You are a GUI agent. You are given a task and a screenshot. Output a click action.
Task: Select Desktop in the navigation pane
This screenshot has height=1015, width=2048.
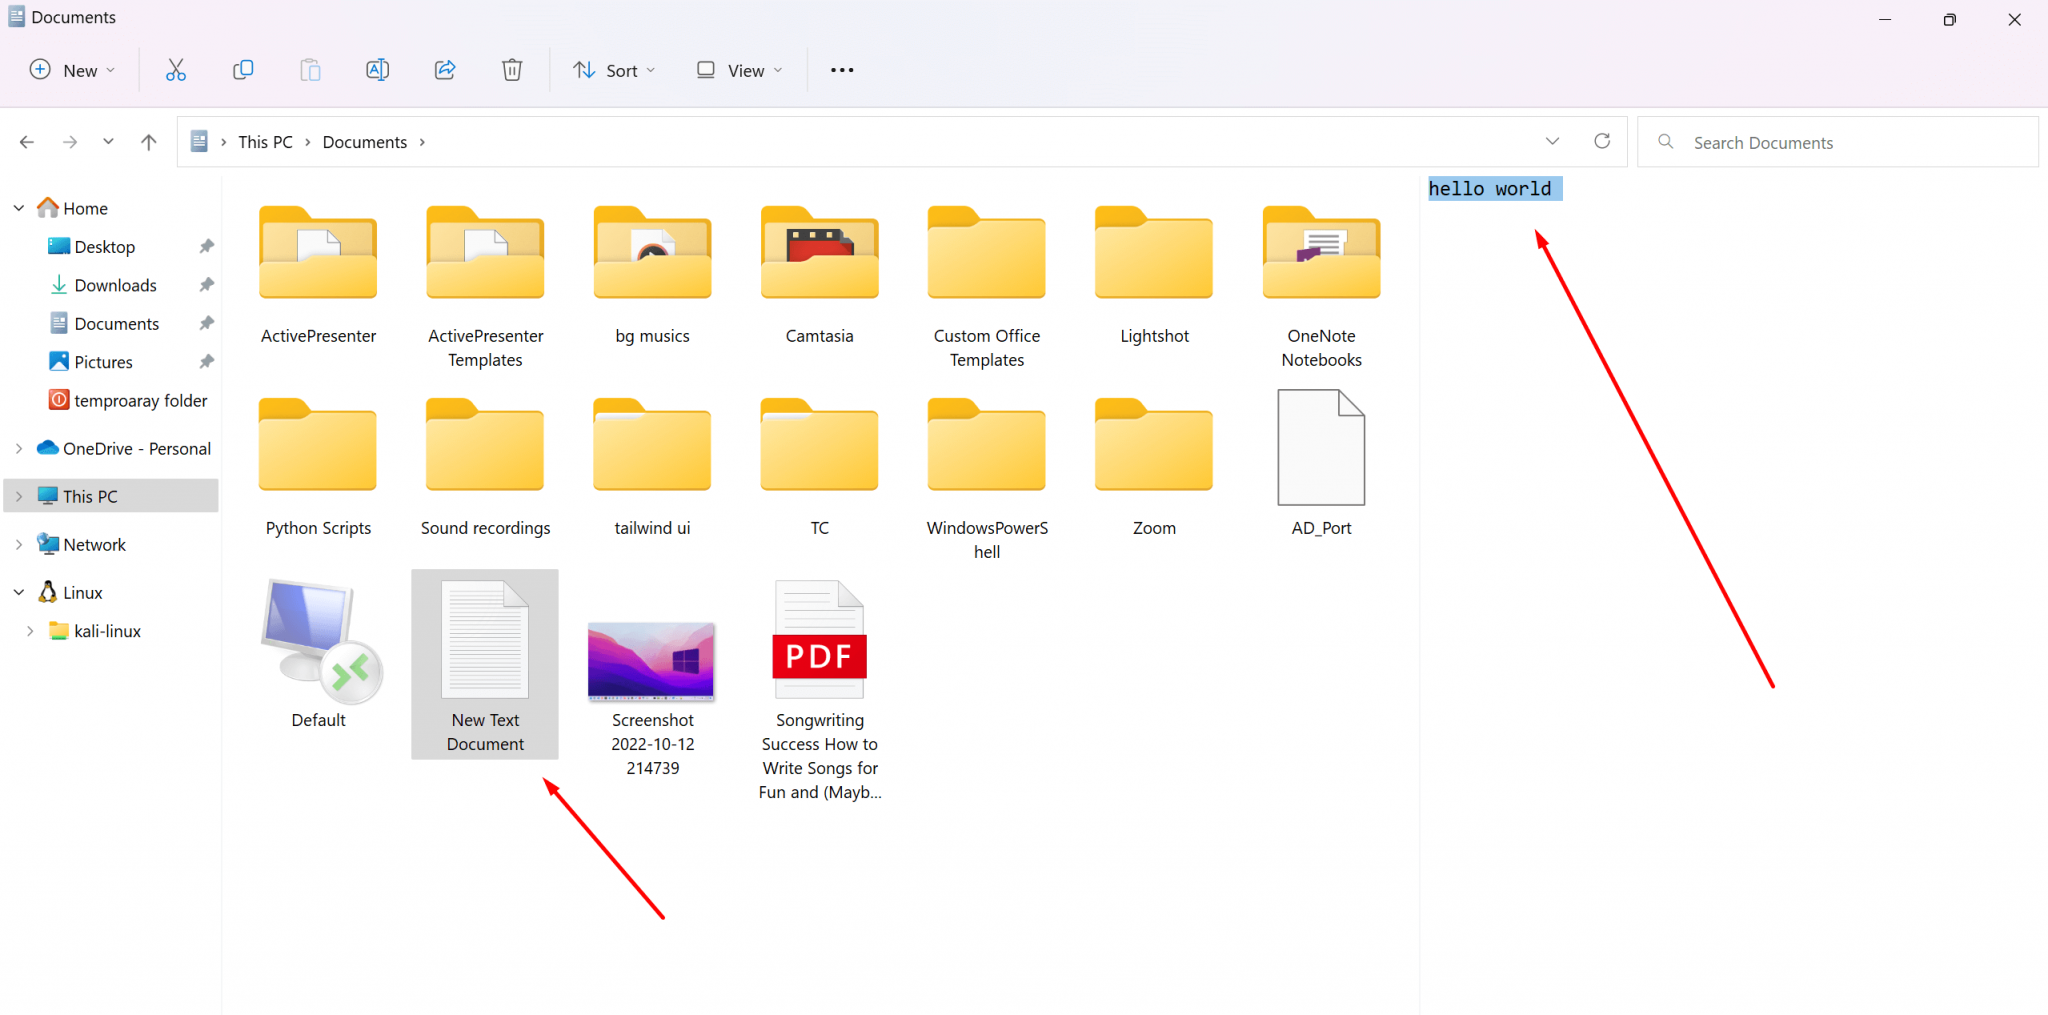(92, 247)
